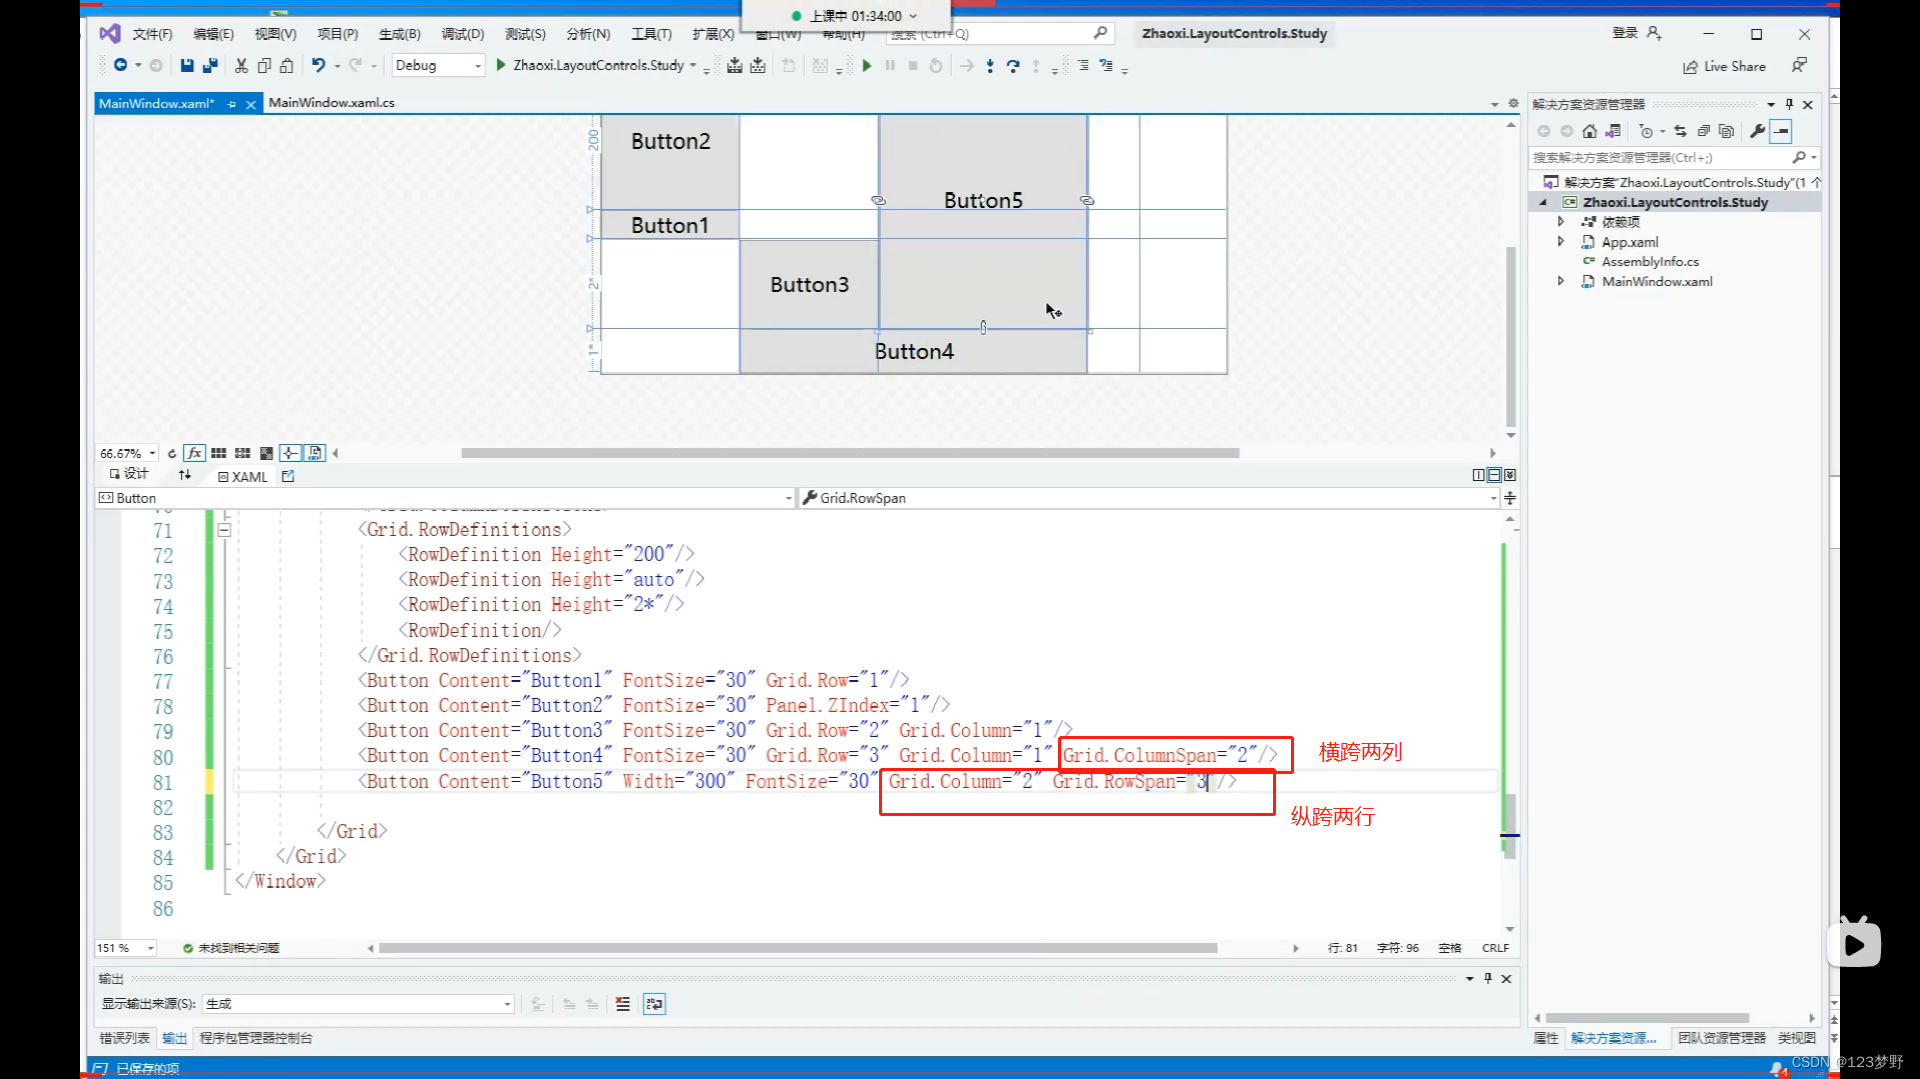Toggle snap to gridlines in designer
The height and width of the screenshot is (1079, 1920).
[x=242, y=453]
